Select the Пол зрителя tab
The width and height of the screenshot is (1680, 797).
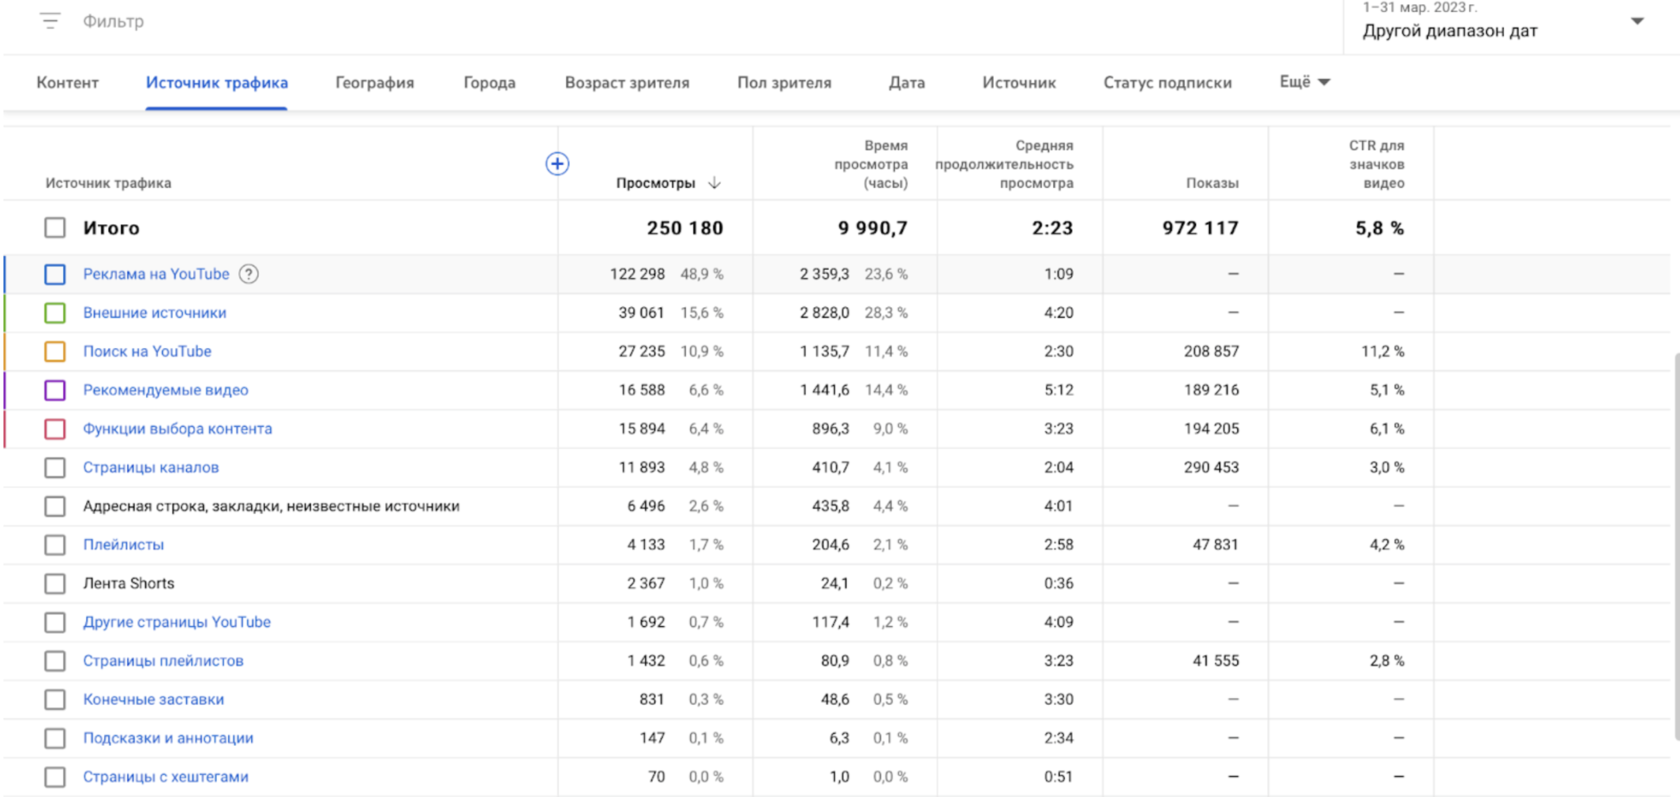(x=785, y=83)
